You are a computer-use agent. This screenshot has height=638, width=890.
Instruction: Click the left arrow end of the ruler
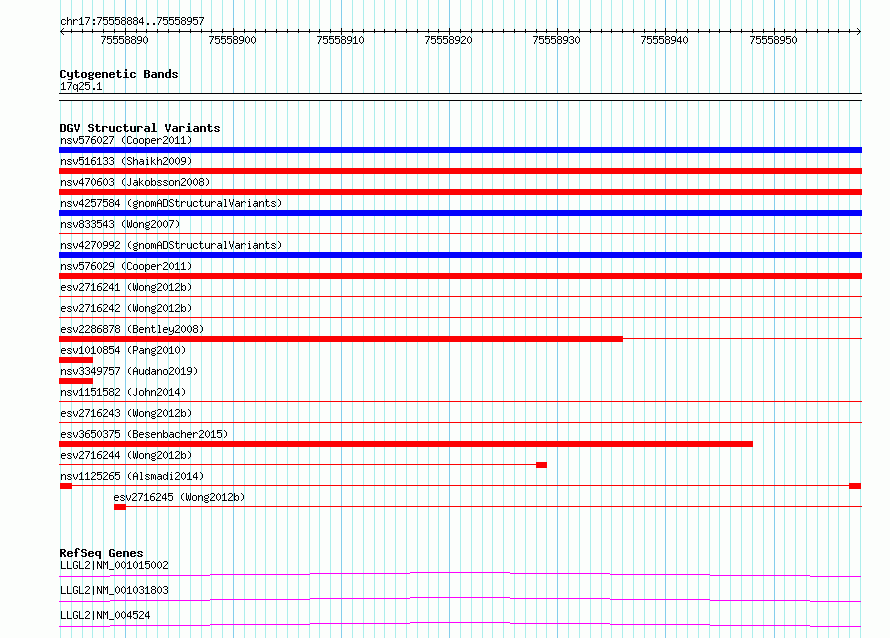coord(62,31)
